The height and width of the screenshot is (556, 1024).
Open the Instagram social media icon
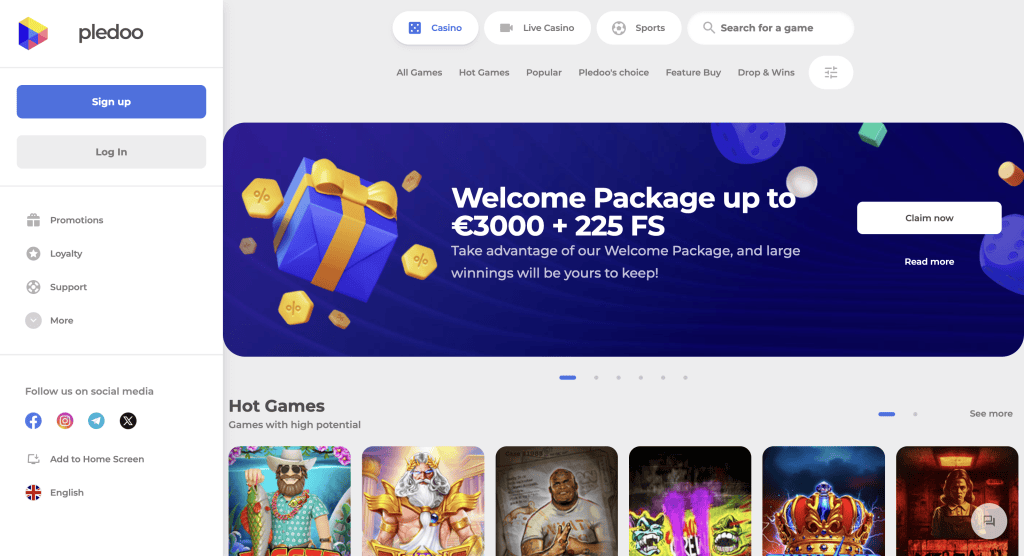click(x=65, y=421)
